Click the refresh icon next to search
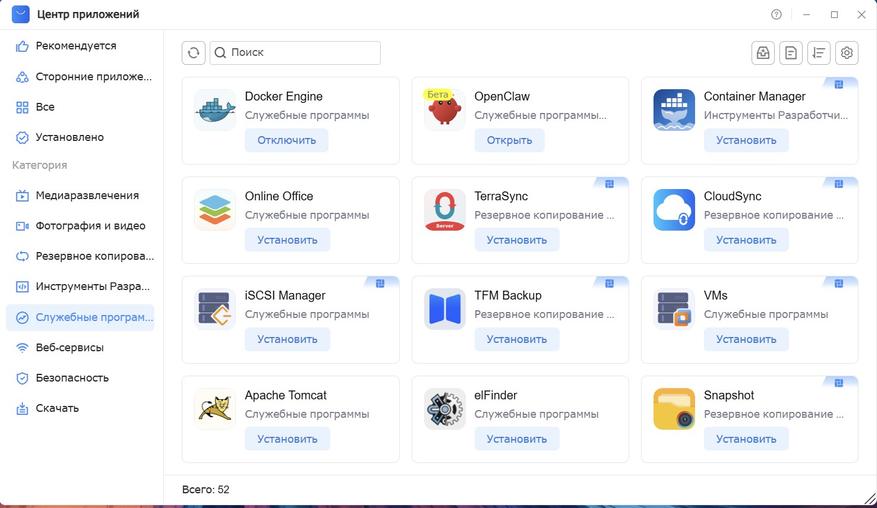 click(x=194, y=53)
